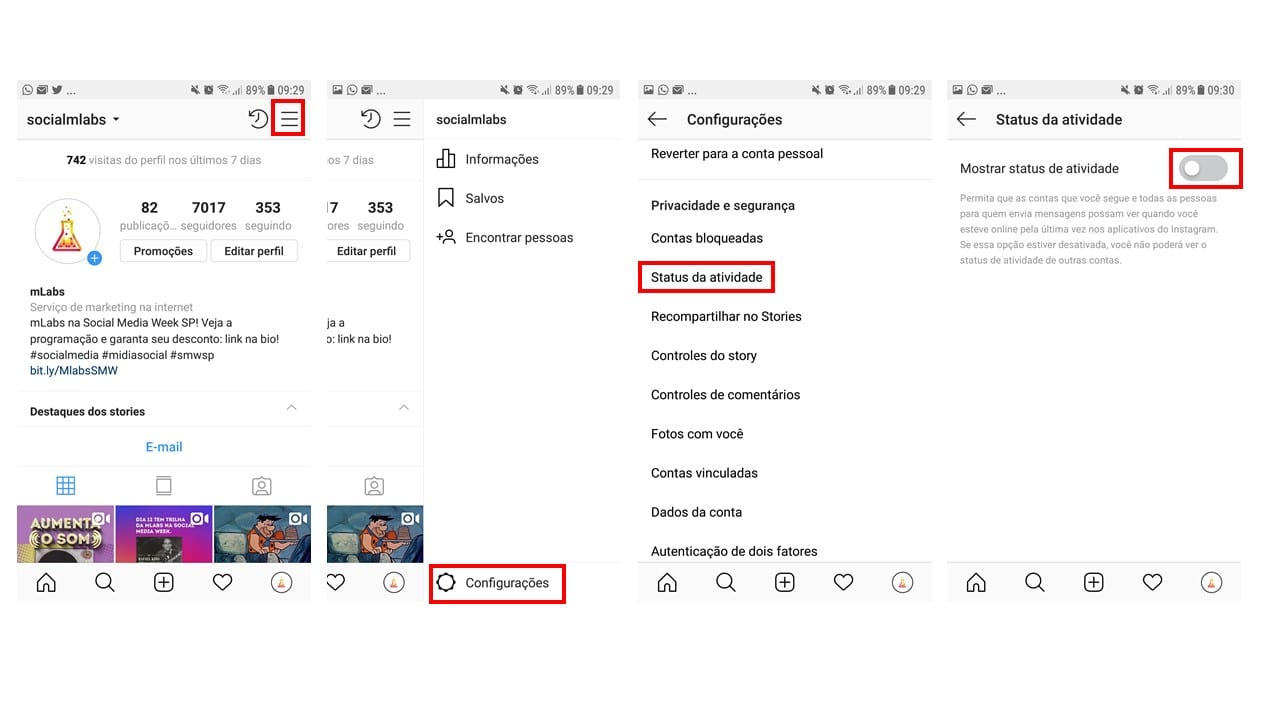This screenshot has height=720, width=1280.
Task: Tap New post plus on Configurações screen
Action: pos(785,583)
